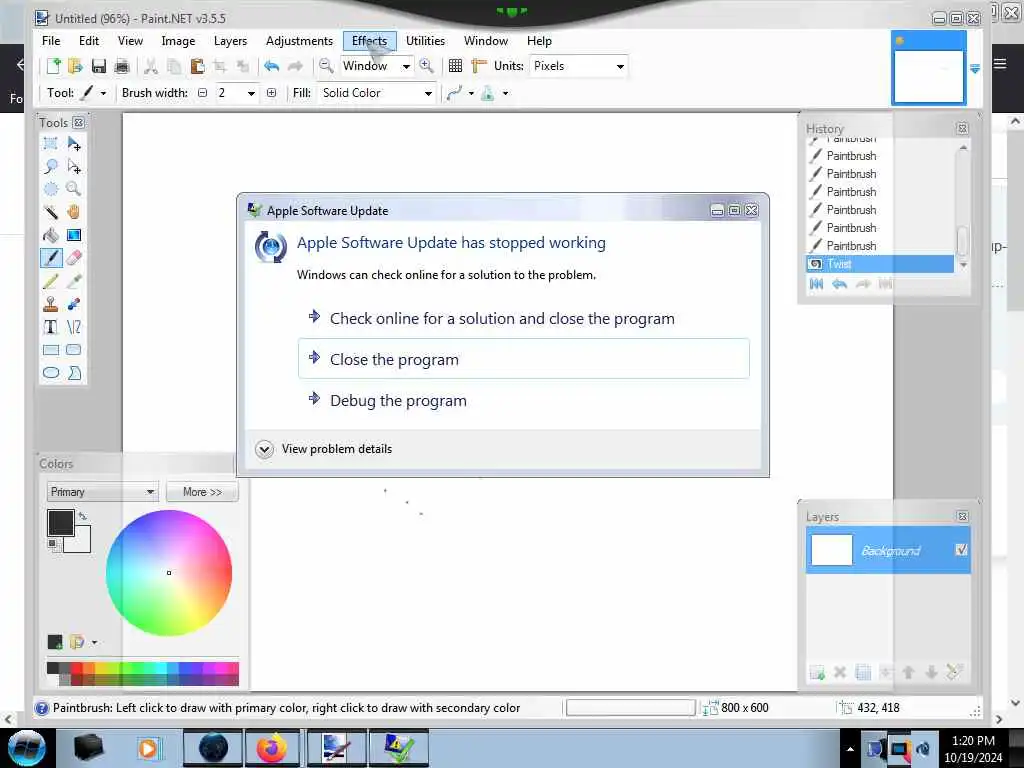Screen dimensions: 1024x768
Task: Click the New image toolbar icon
Action: tap(53, 66)
